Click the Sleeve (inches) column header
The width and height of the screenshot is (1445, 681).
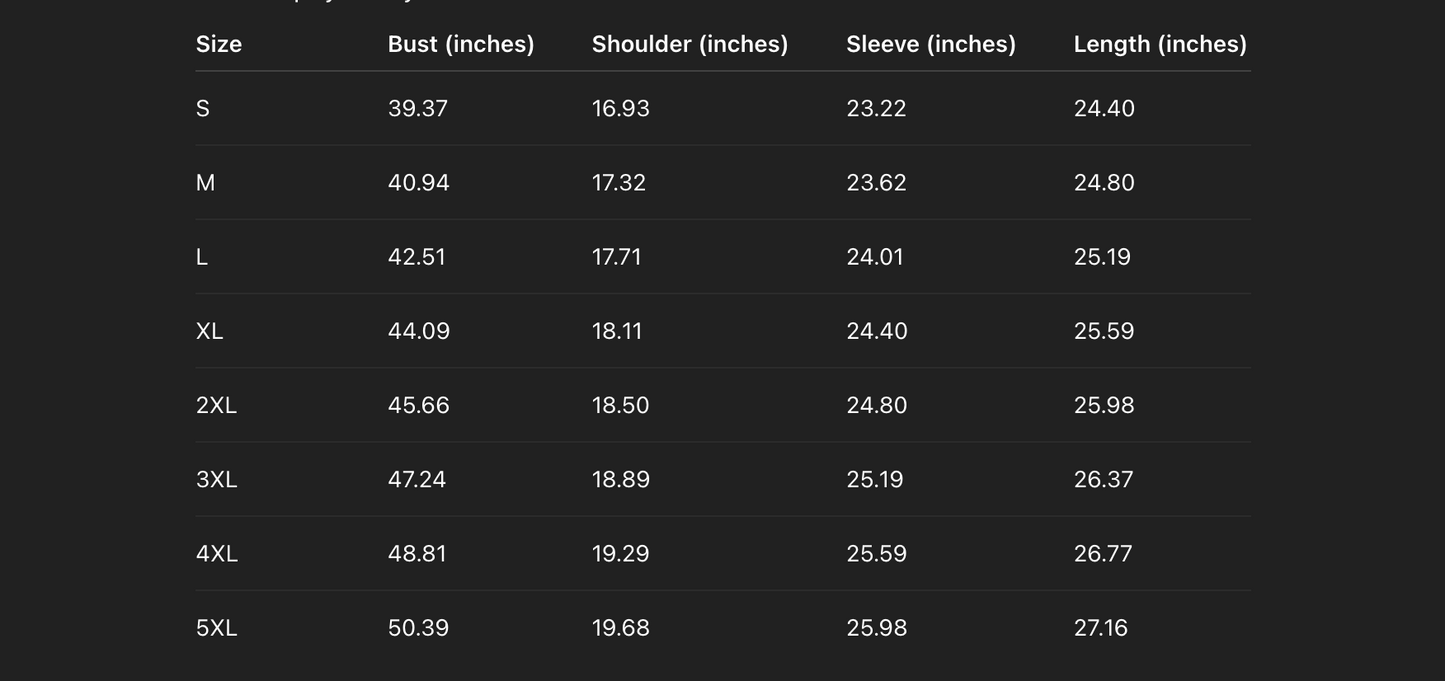tap(931, 44)
